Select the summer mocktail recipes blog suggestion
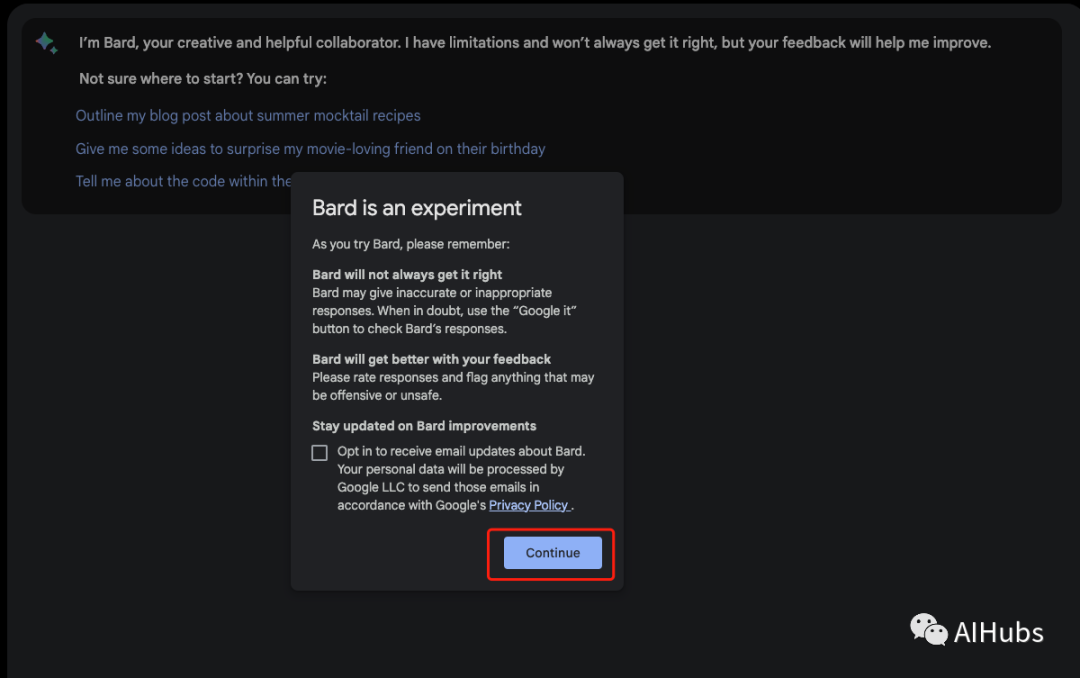 (x=248, y=116)
